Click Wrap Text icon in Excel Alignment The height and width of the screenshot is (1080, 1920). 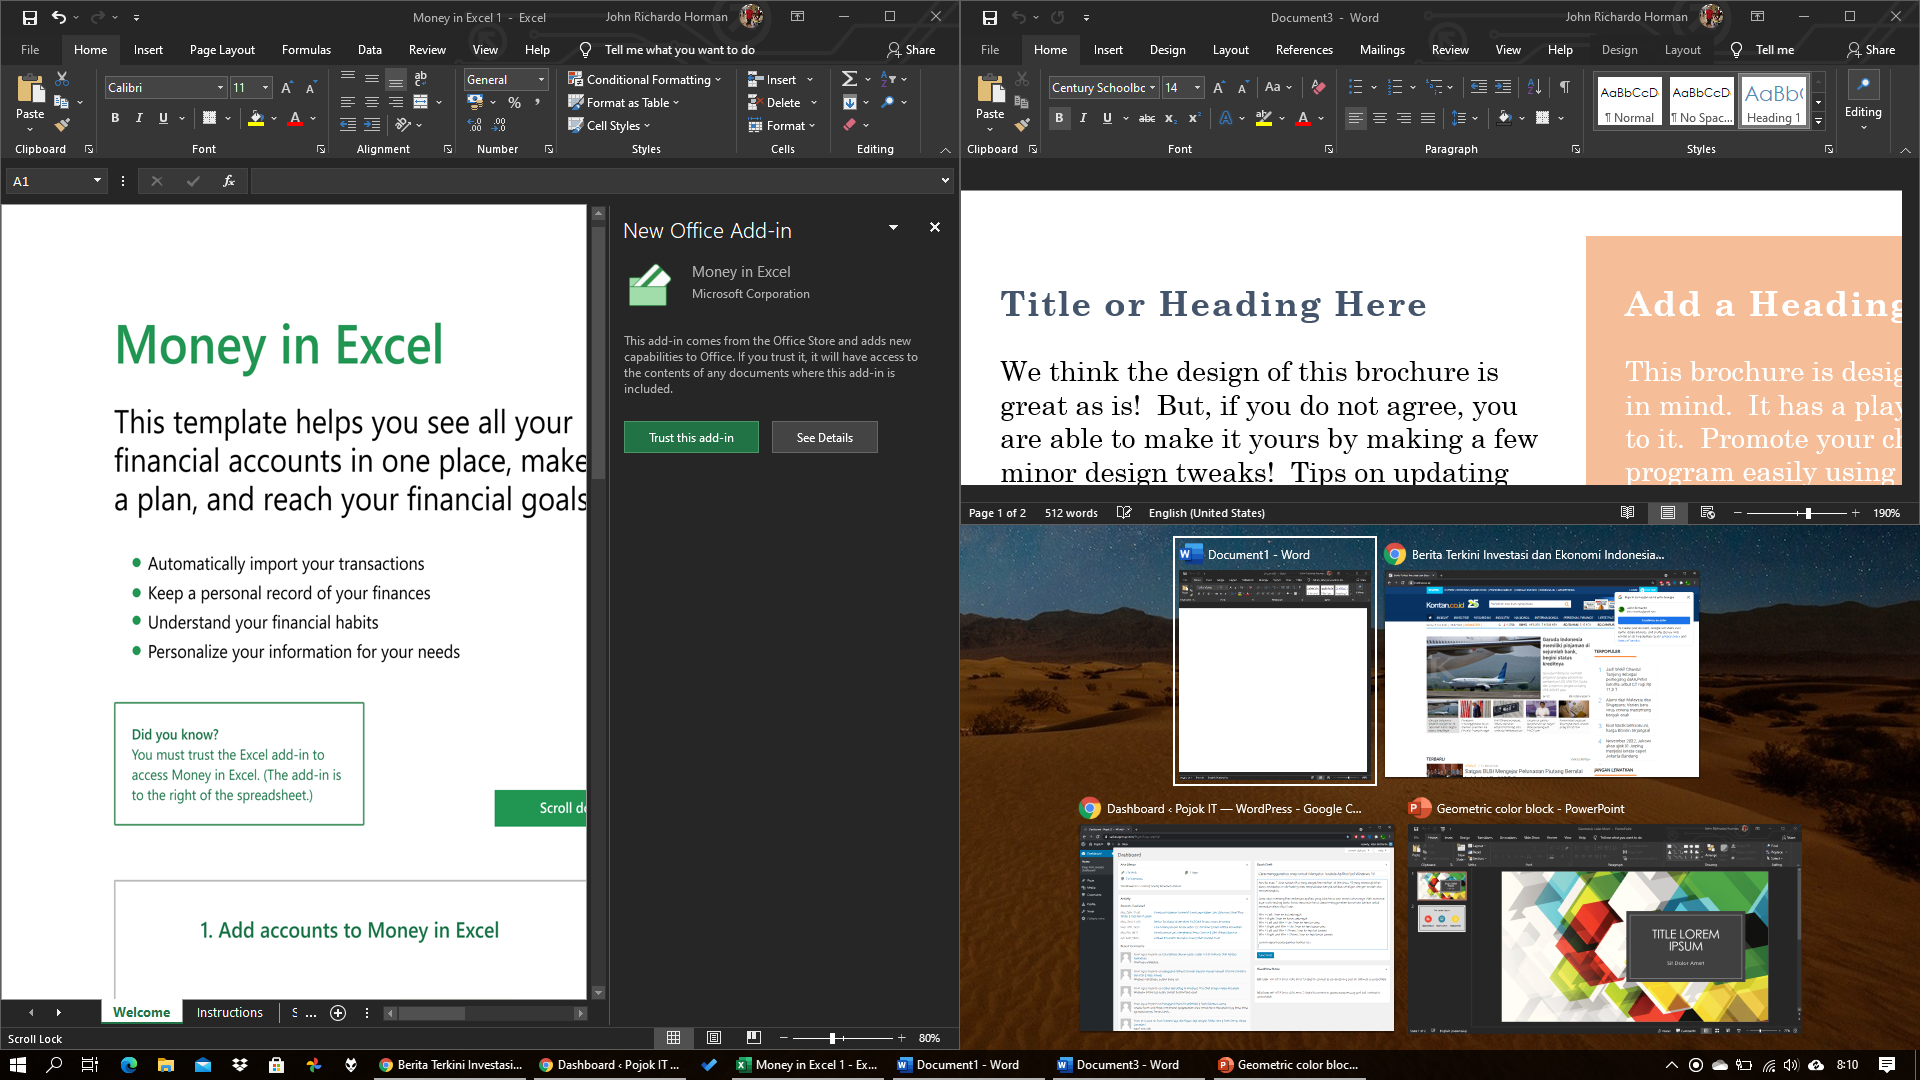tap(421, 78)
